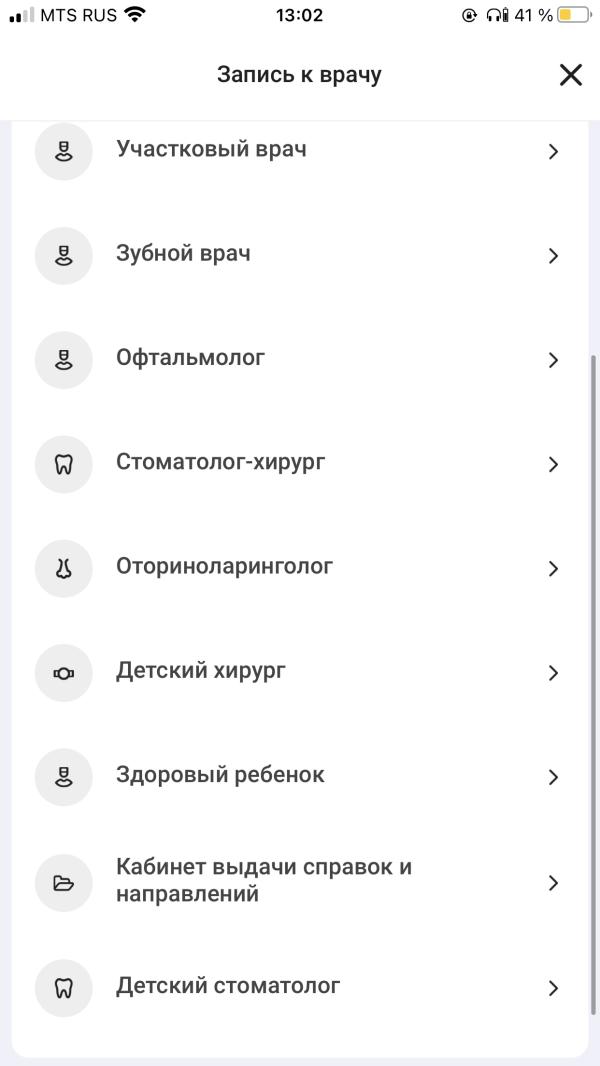Close the Запись к врачу screen
The width and height of the screenshot is (600, 1066).
coord(571,75)
